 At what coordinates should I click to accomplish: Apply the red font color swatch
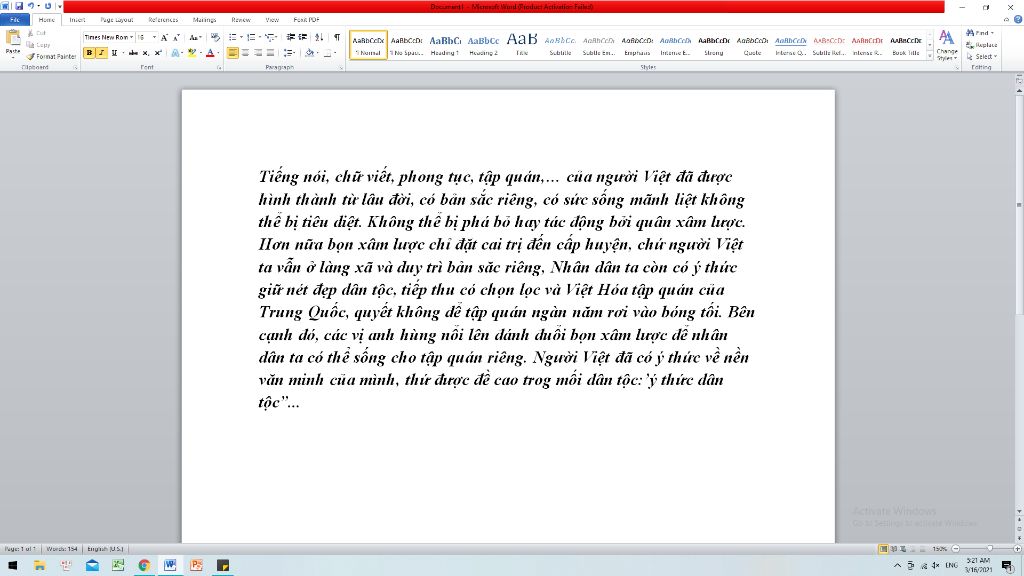[x=210, y=53]
